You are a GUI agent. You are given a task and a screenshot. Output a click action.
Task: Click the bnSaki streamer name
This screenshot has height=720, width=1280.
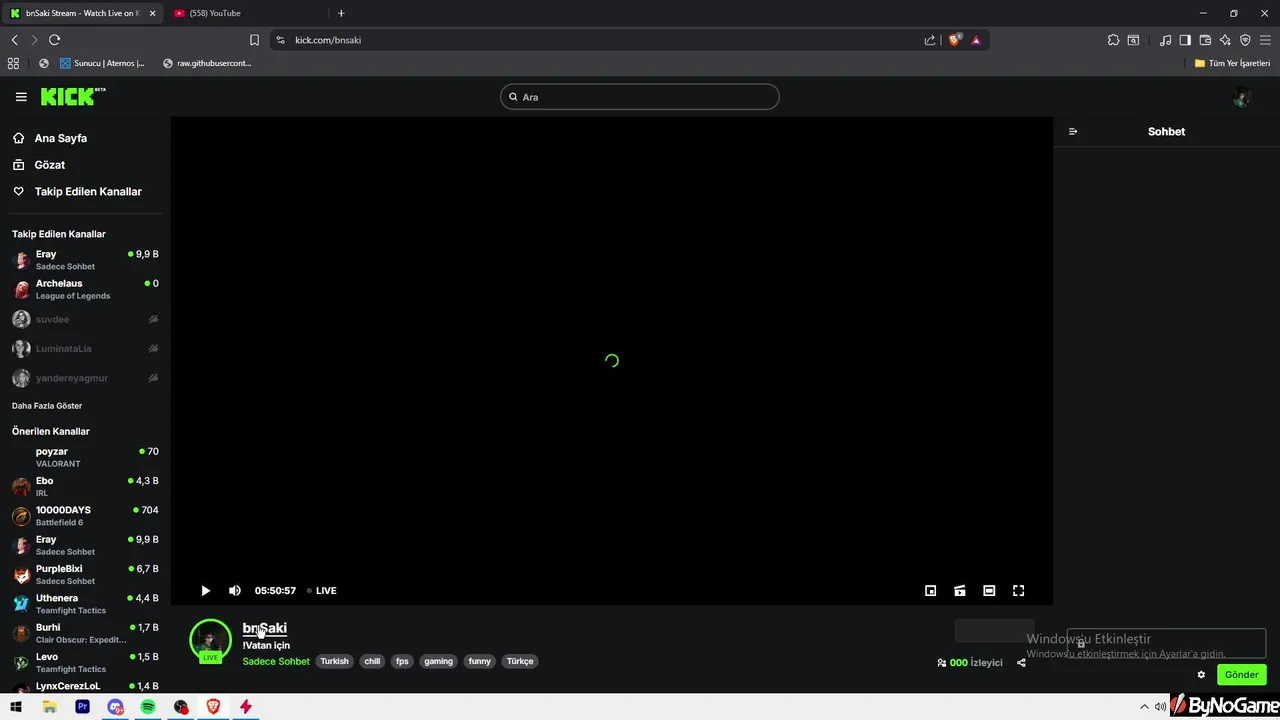pyautogui.click(x=265, y=628)
